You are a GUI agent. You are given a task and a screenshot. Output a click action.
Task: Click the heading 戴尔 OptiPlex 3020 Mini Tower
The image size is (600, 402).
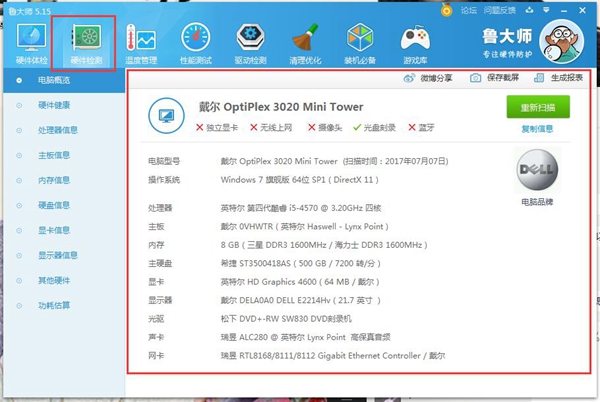281,107
